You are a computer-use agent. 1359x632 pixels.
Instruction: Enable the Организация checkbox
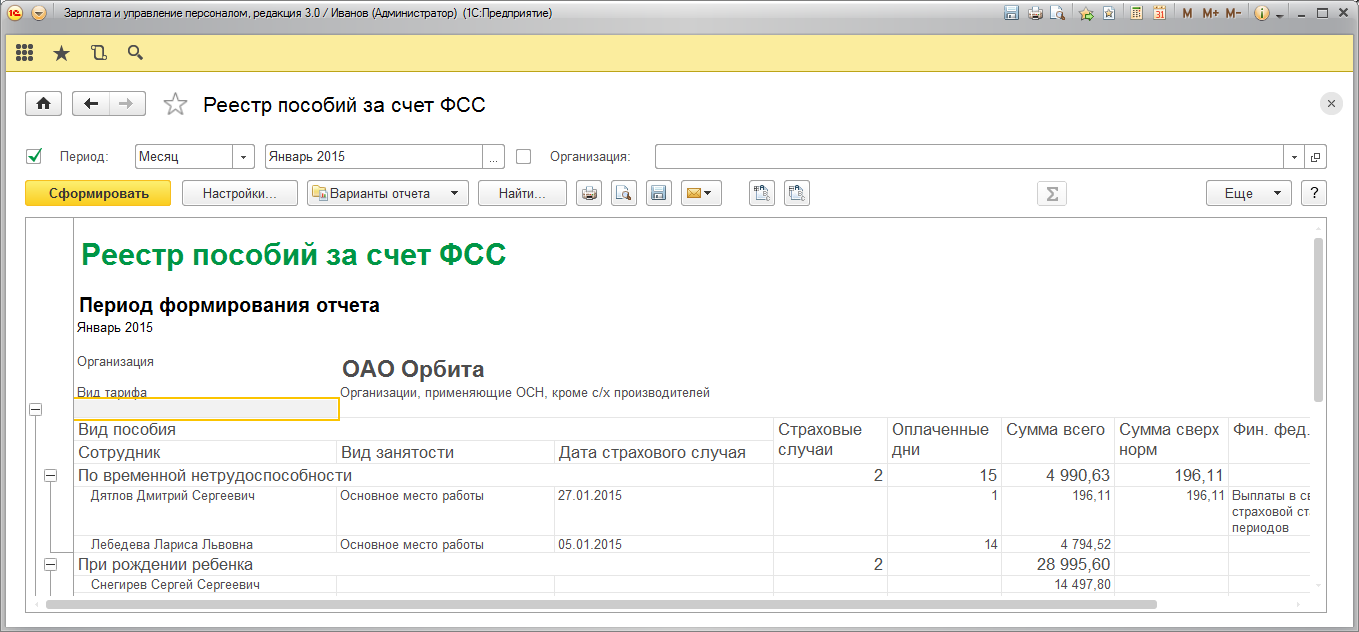[523, 156]
